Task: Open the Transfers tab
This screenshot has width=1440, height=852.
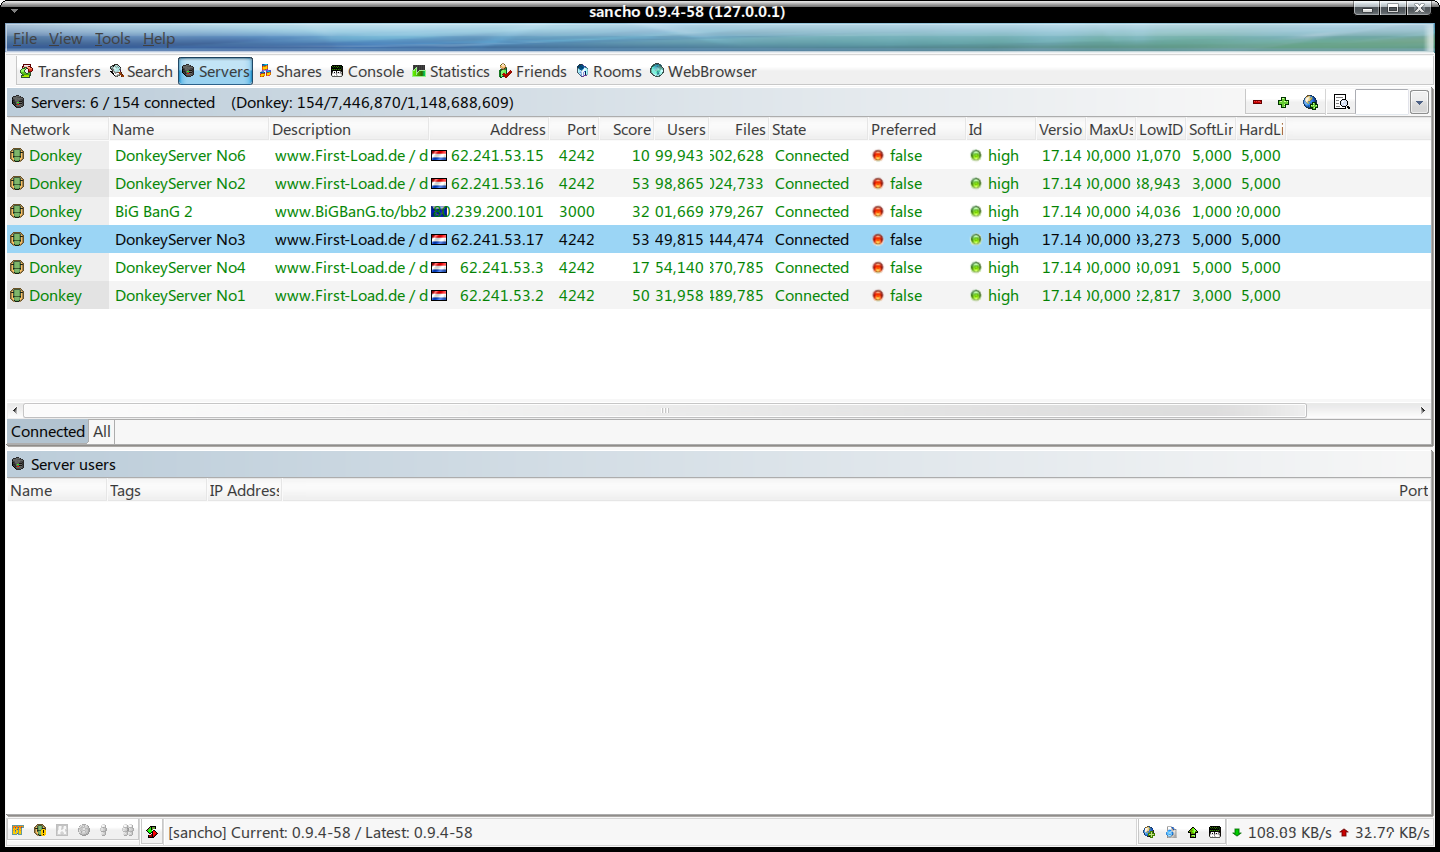Action: tap(60, 71)
